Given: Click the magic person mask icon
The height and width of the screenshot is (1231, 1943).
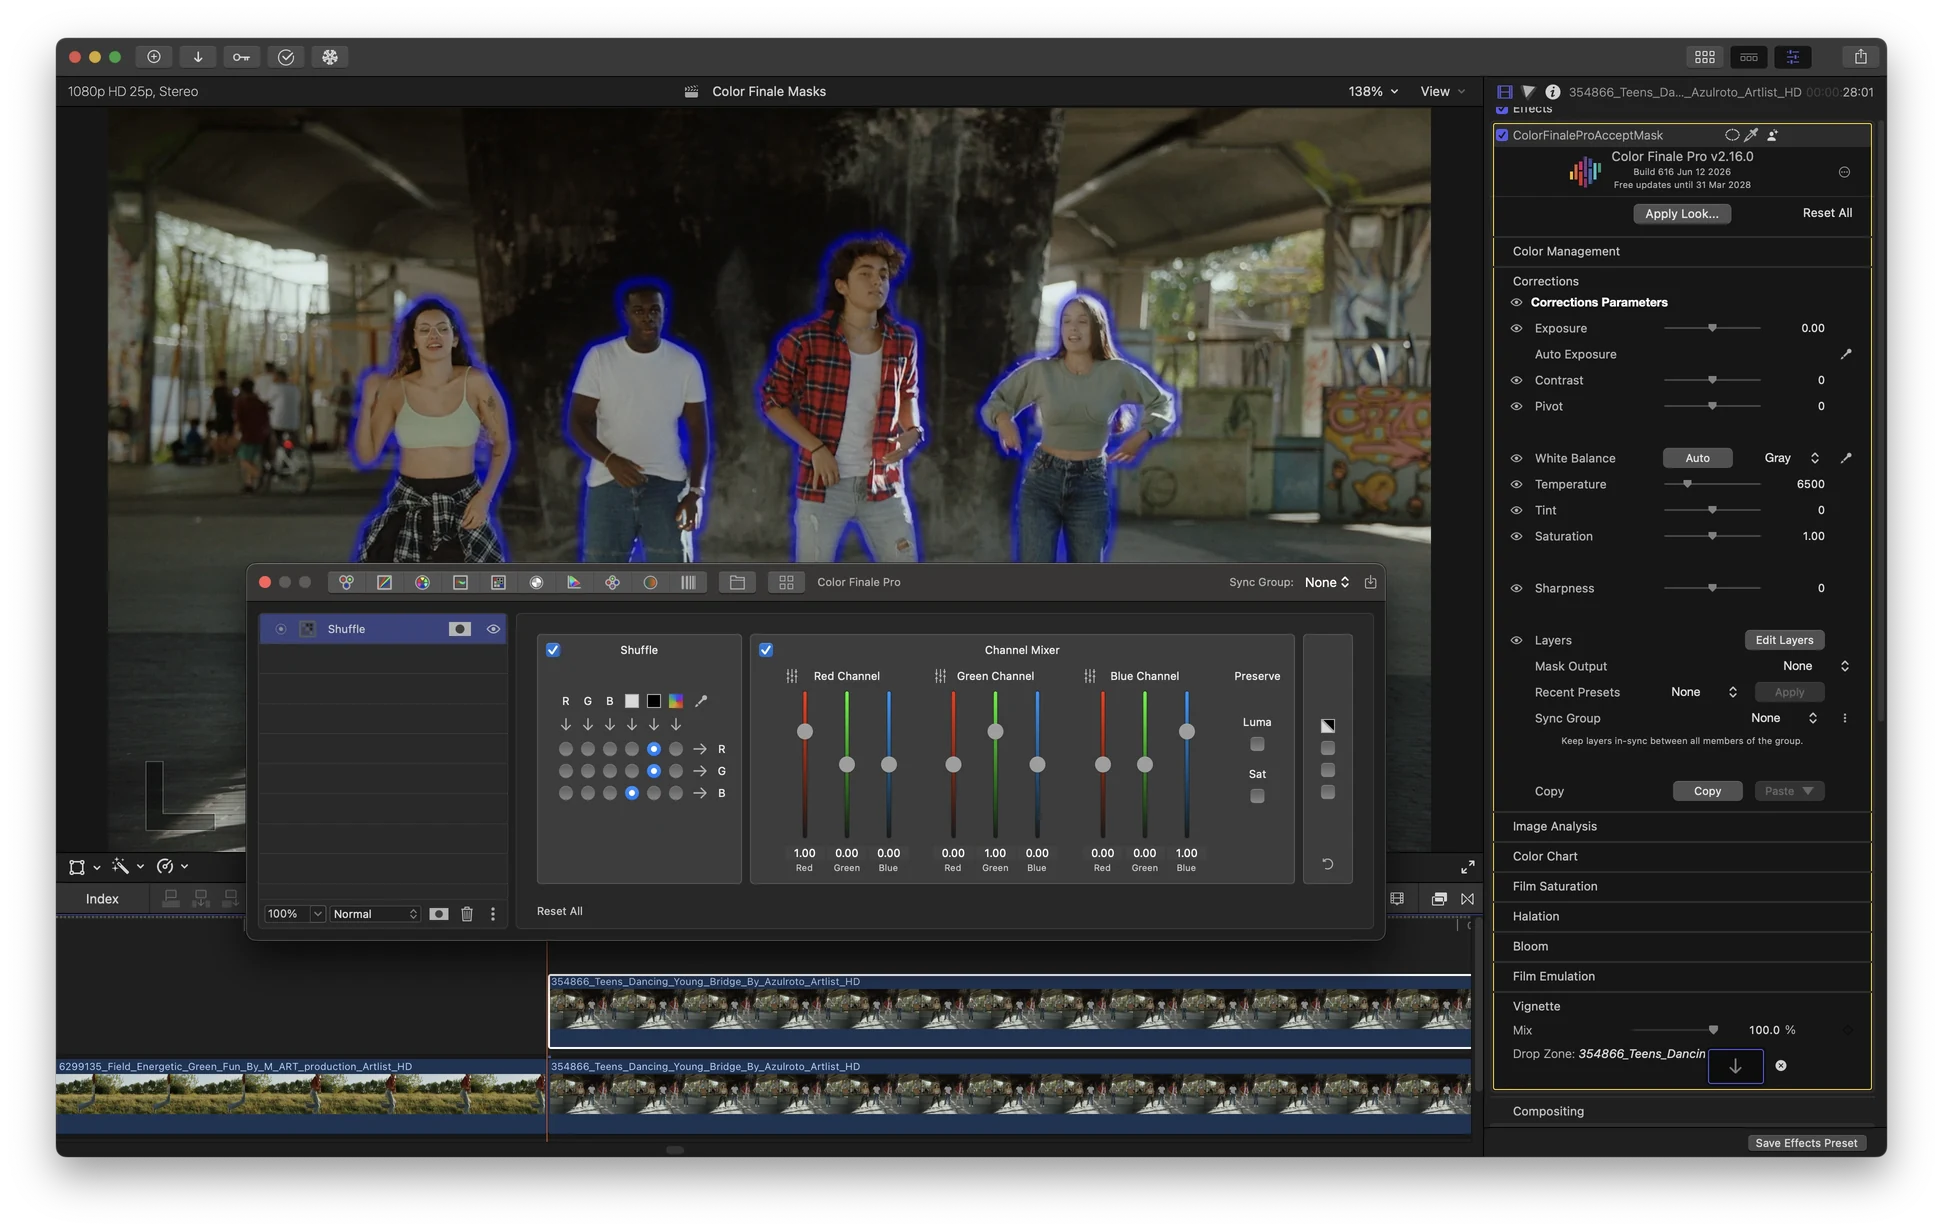Looking at the screenshot, I should 1772,135.
